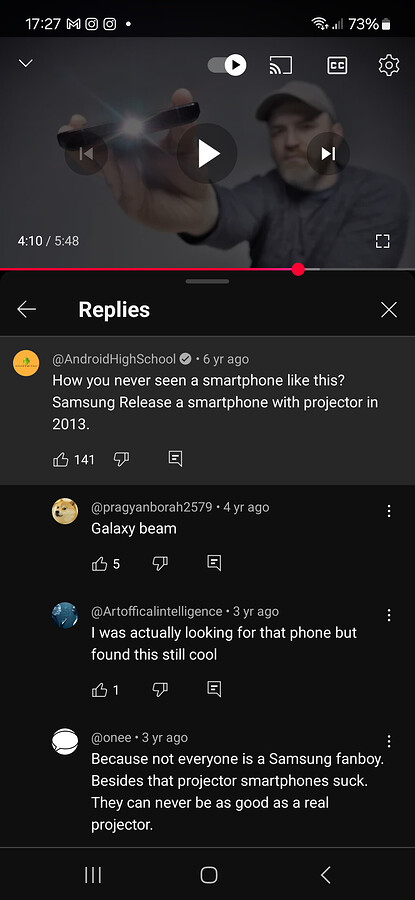Close the Replies panel
This screenshot has height=900, width=415.
[x=389, y=310]
